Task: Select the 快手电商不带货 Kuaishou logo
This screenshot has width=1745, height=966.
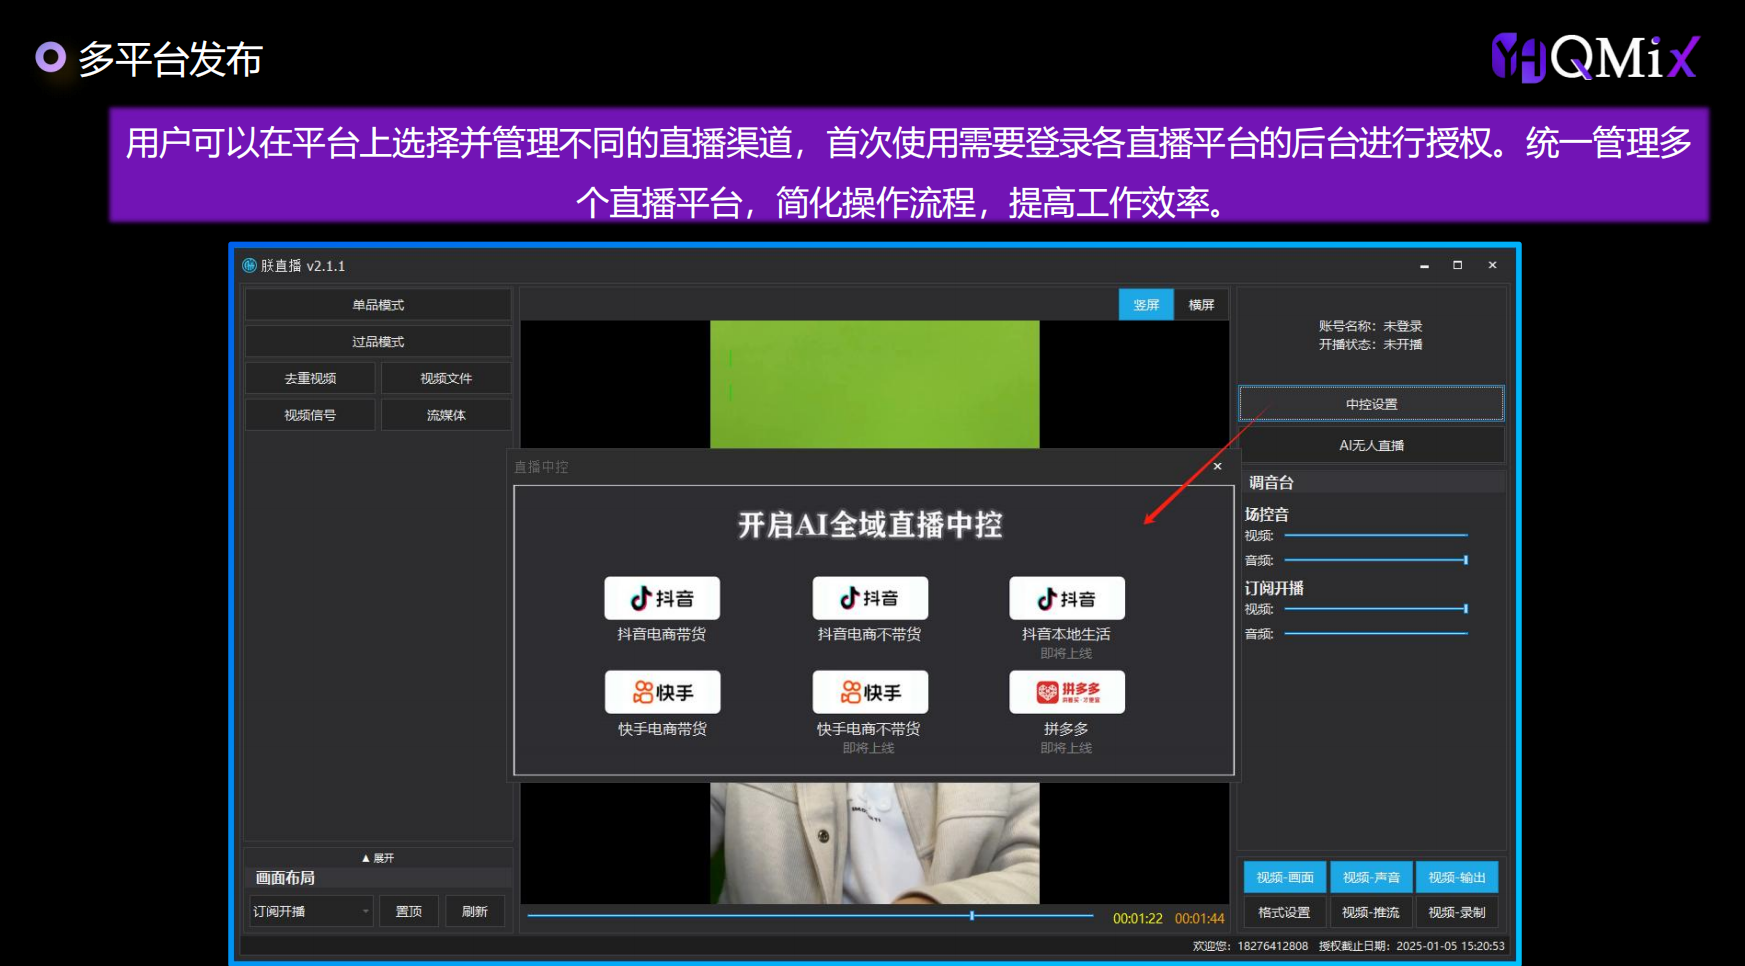Action: pyautogui.click(x=870, y=692)
